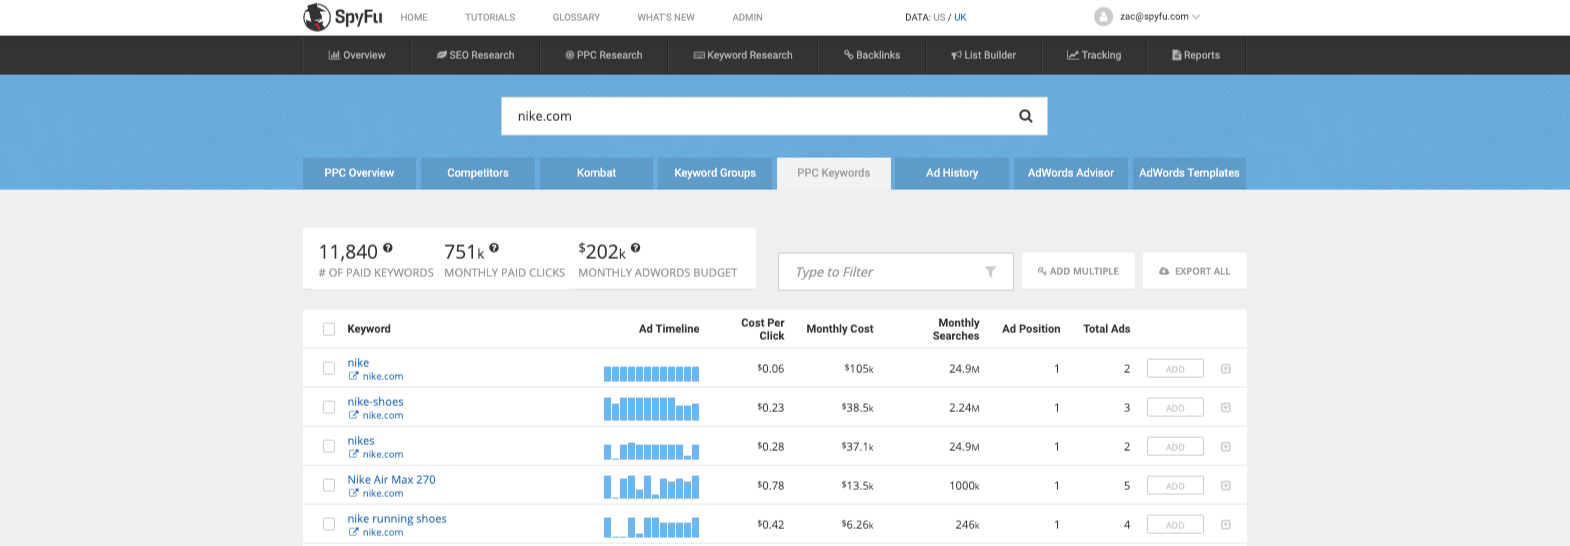Toggle the select-all keywords checkbox
Viewport: 1570px width, 546px height.
(x=329, y=329)
